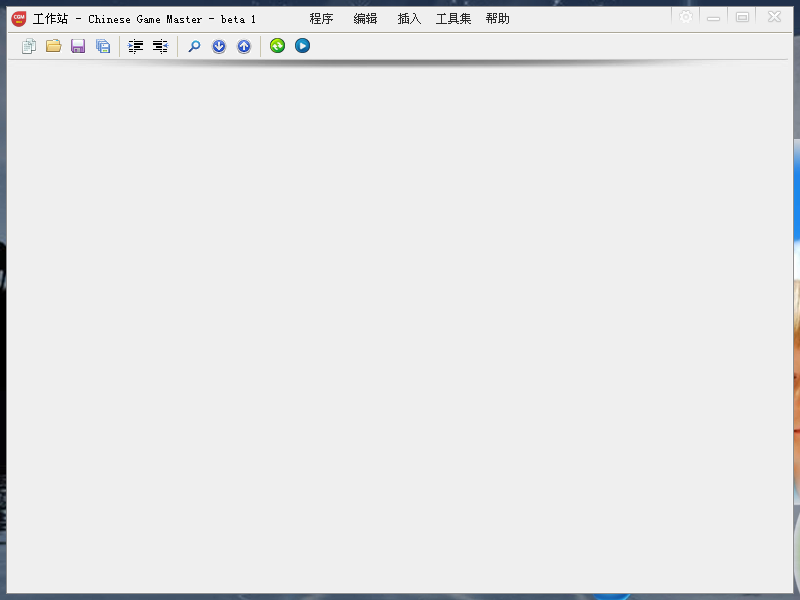Image resolution: width=800 pixels, height=600 pixels.
Task: Click the blue up arrow icon
Action: click(x=244, y=46)
